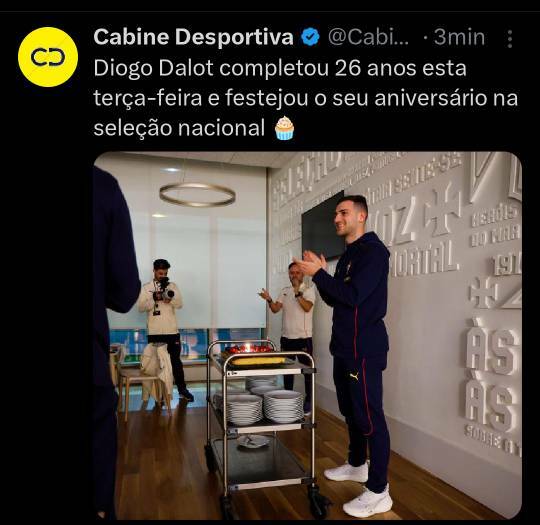The image size is (540, 525).
Task: Open the 3min timestamp link
Action: [x=459, y=37]
